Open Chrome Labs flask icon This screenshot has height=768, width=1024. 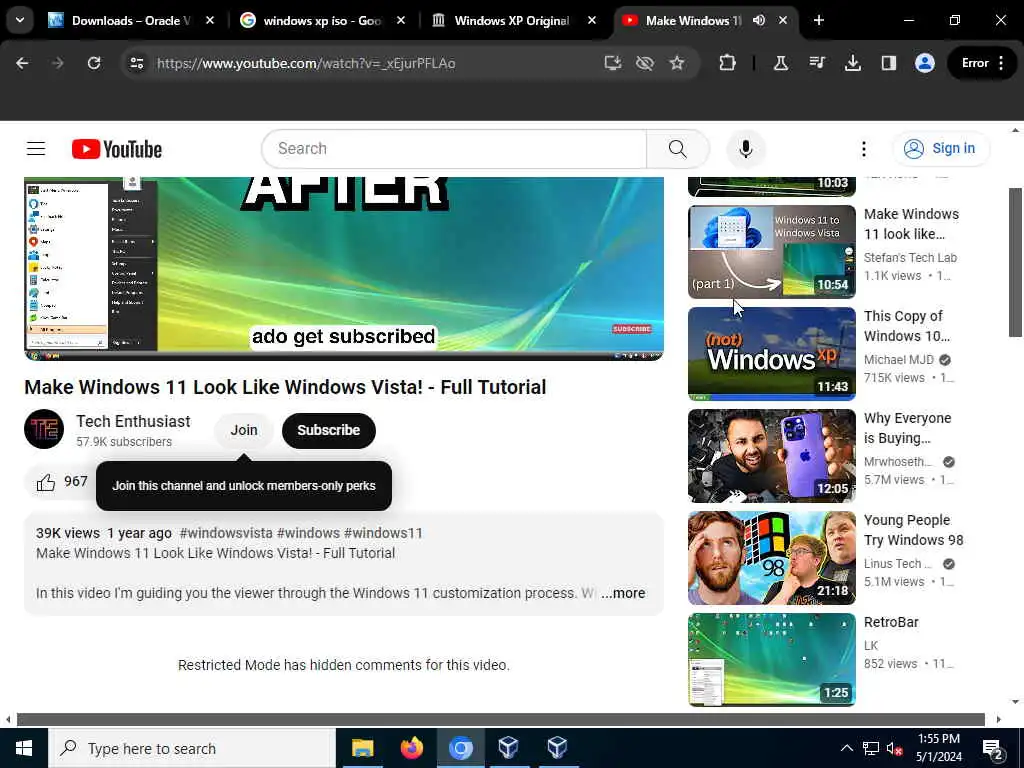pos(780,63)
